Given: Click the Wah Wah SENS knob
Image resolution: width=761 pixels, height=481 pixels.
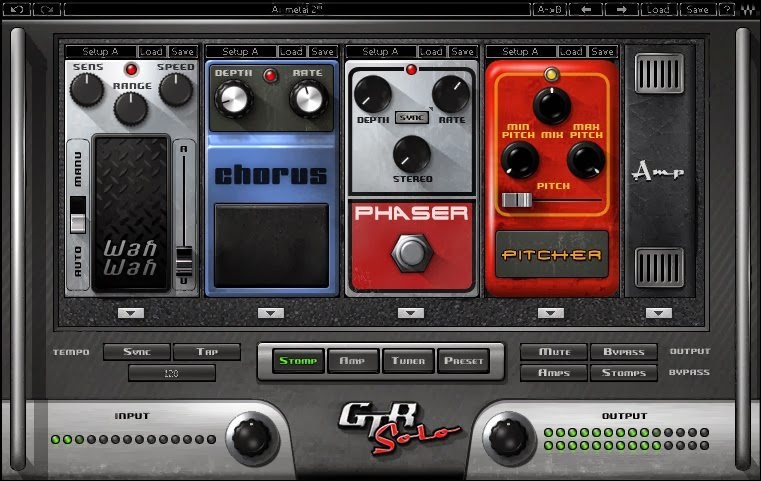Looking at the screenshot, I should coord(87,89).
